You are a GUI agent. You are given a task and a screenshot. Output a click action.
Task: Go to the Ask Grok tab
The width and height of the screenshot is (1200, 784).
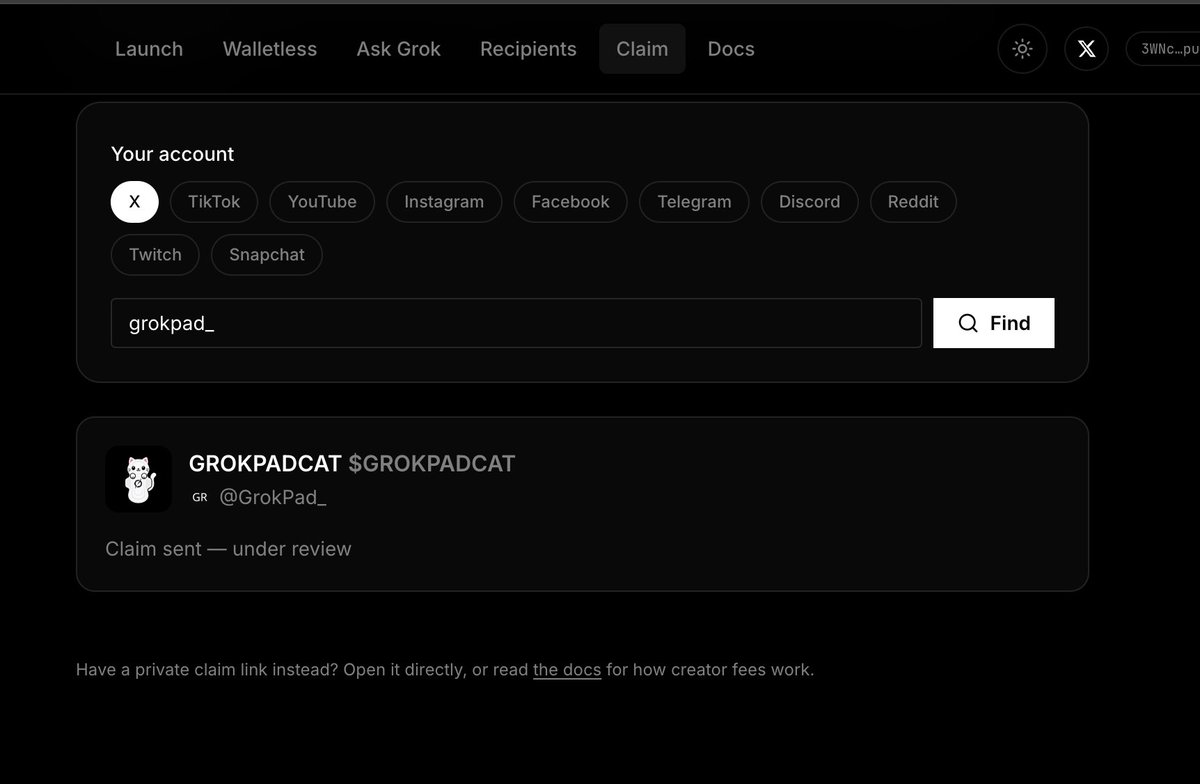(399, 49)
